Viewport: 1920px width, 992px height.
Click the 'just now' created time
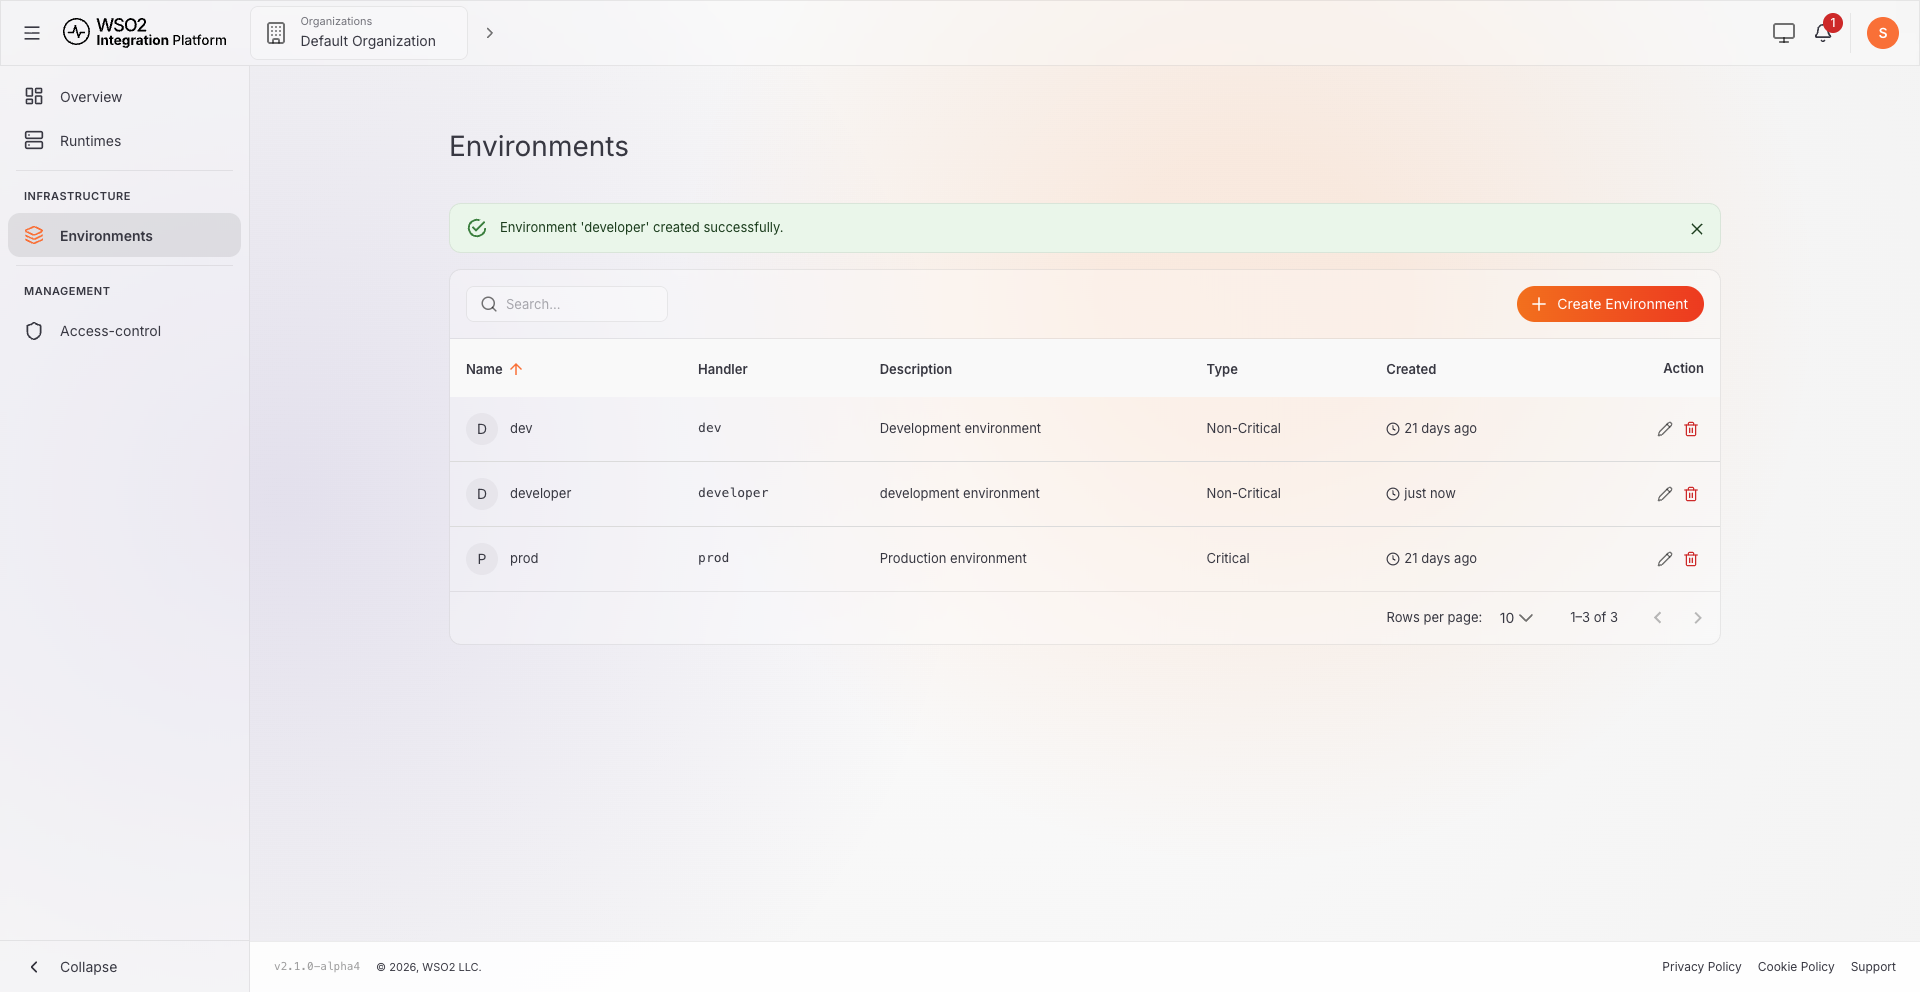pyautogui.click(x=1429, y=494)
